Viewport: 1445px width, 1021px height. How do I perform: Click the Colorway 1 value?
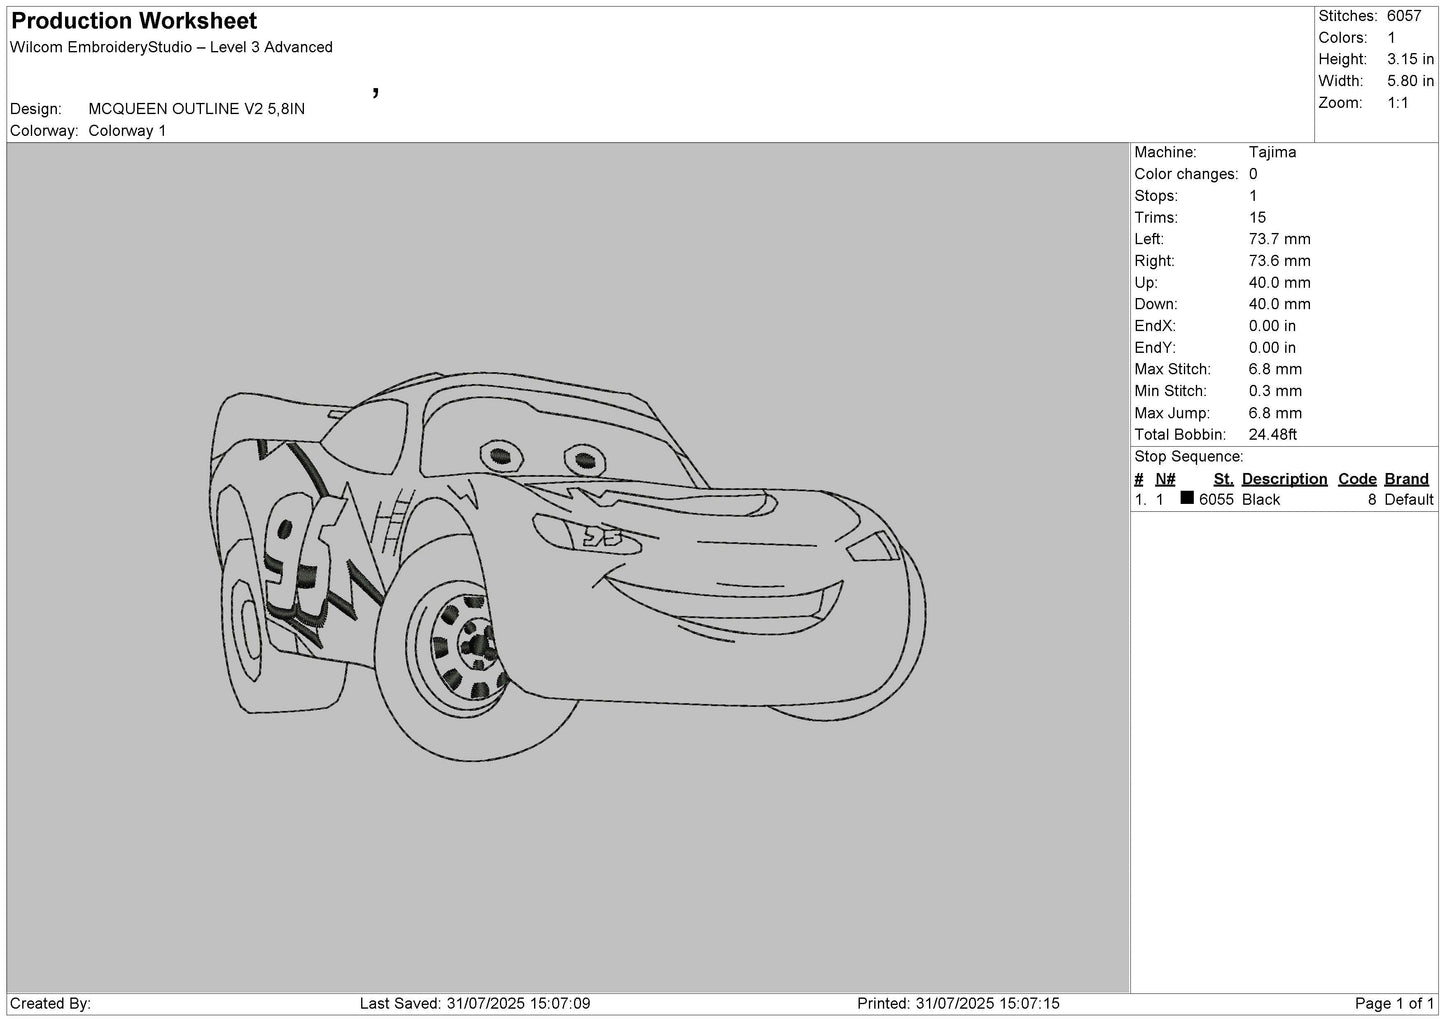point(128,131)
